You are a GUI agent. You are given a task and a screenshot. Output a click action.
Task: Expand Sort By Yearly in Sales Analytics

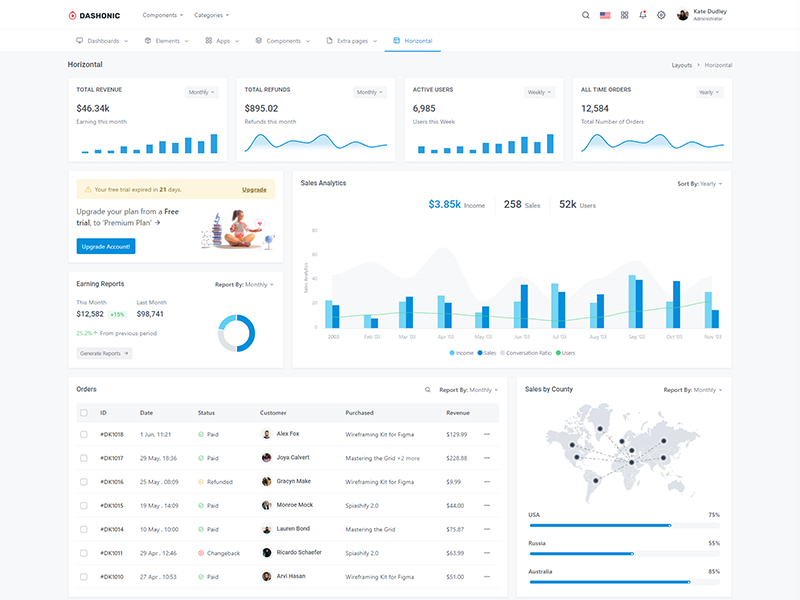pyautogui.click(x=699, y=184)
